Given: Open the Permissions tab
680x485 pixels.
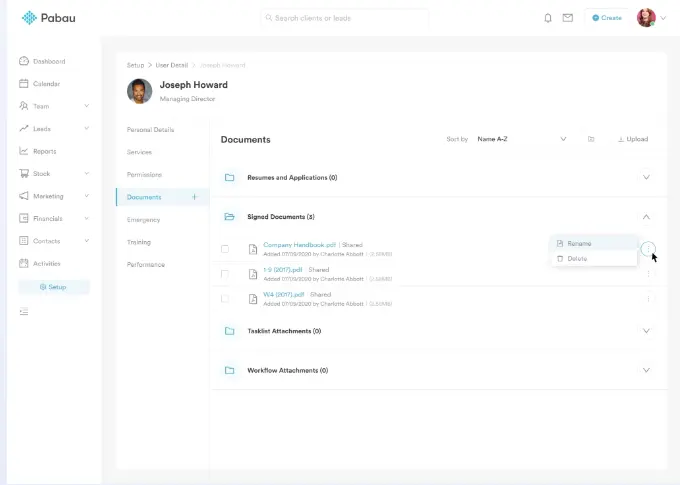Looking at the screenshot, I should [x=146, y=174].
